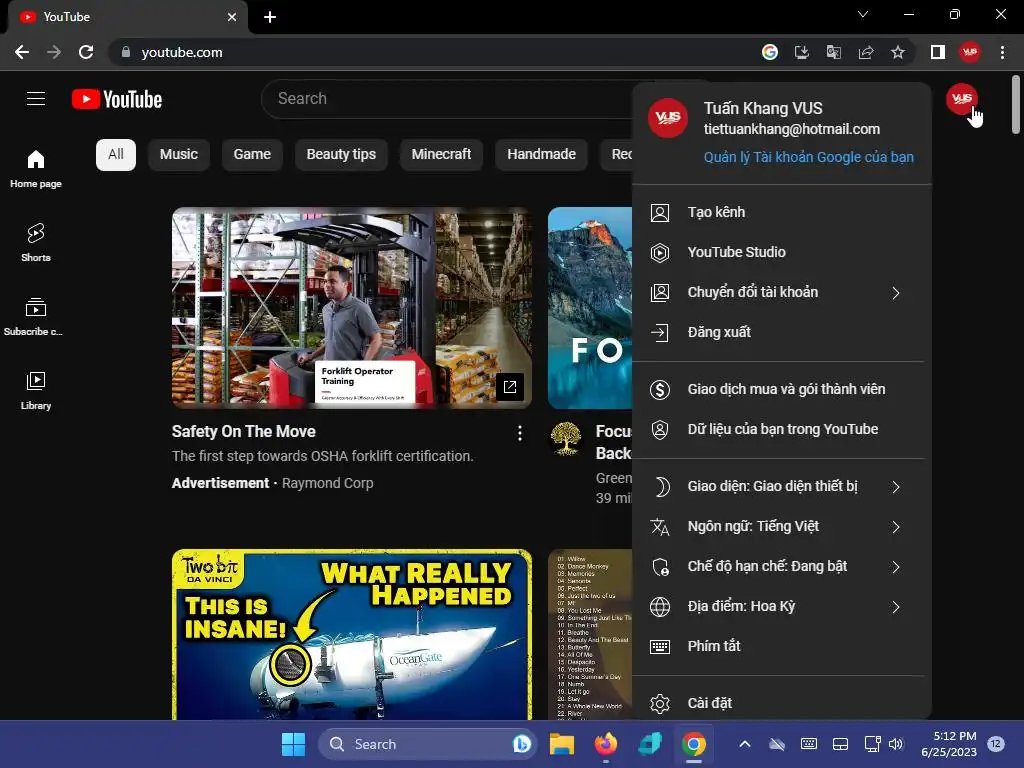Bookmark this page with the star
The image size is (1024, 768).
pos(898,52)
